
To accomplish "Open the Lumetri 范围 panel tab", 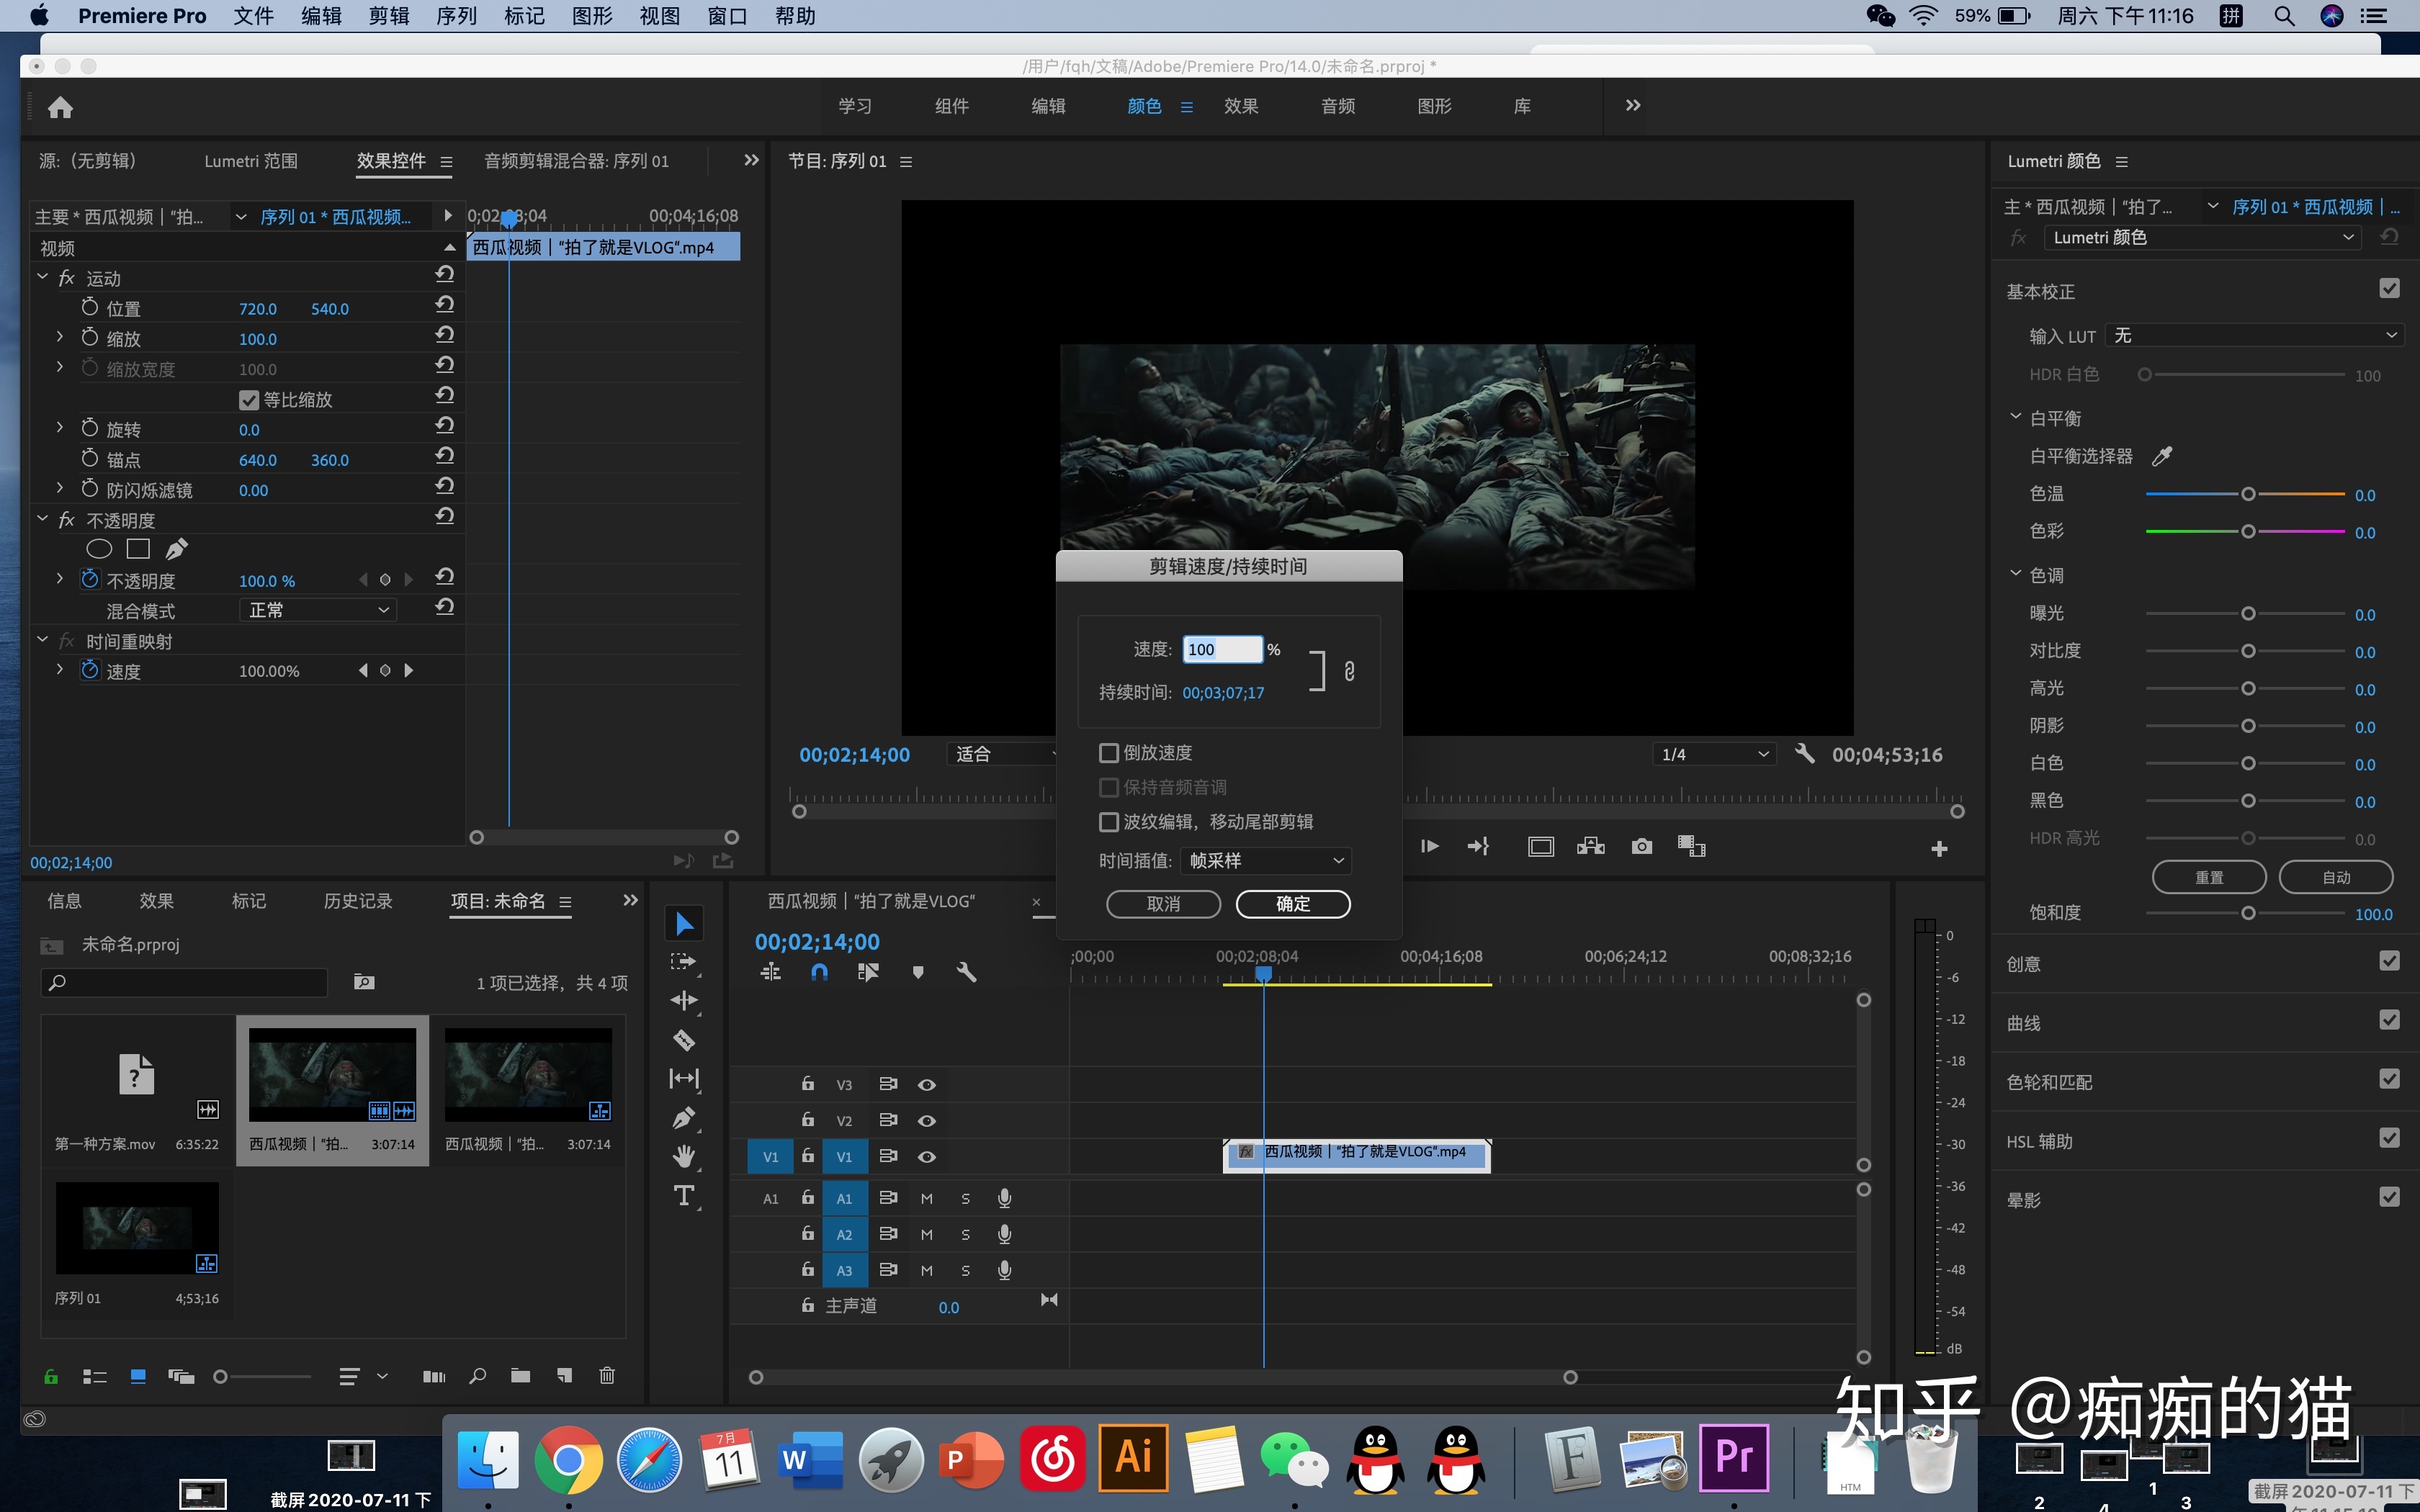I will click(x=250, y=161).
